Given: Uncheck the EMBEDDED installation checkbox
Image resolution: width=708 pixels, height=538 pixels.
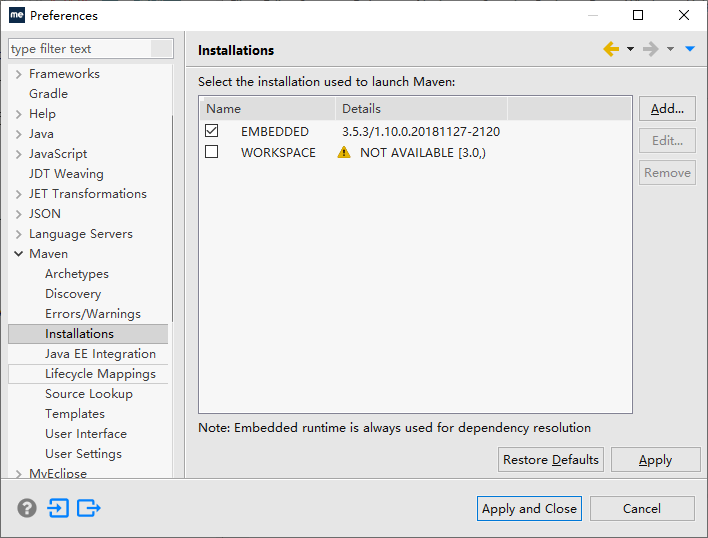Looking at the screenshot, I should [211, 131].
